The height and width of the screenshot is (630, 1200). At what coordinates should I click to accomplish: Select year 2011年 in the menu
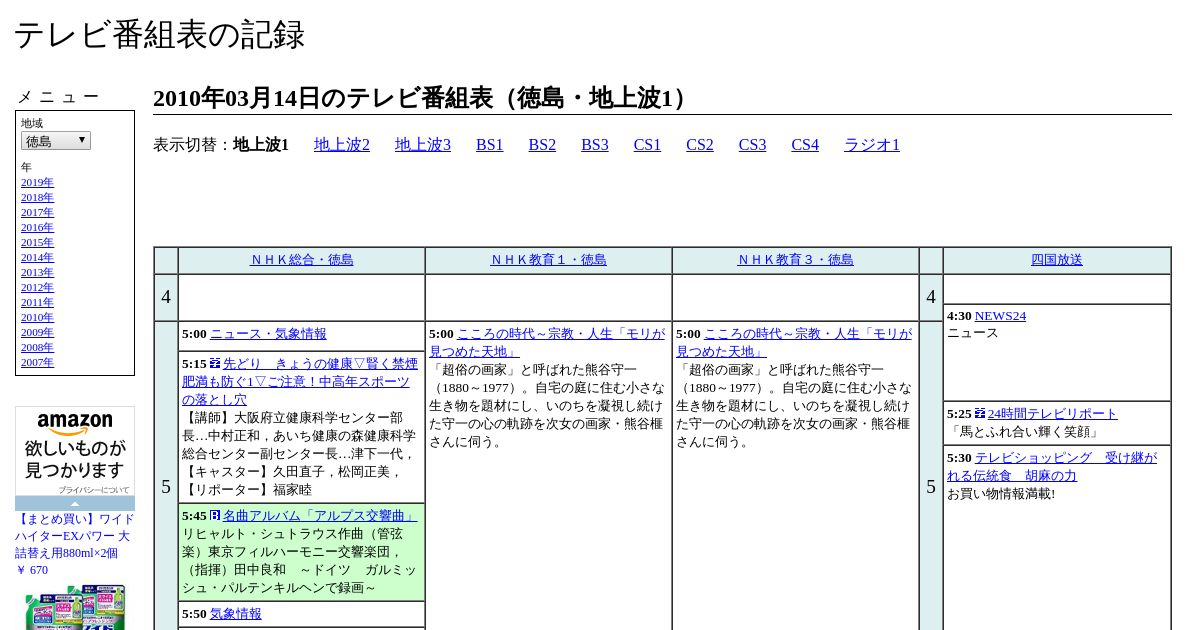(x=37, y=303)
